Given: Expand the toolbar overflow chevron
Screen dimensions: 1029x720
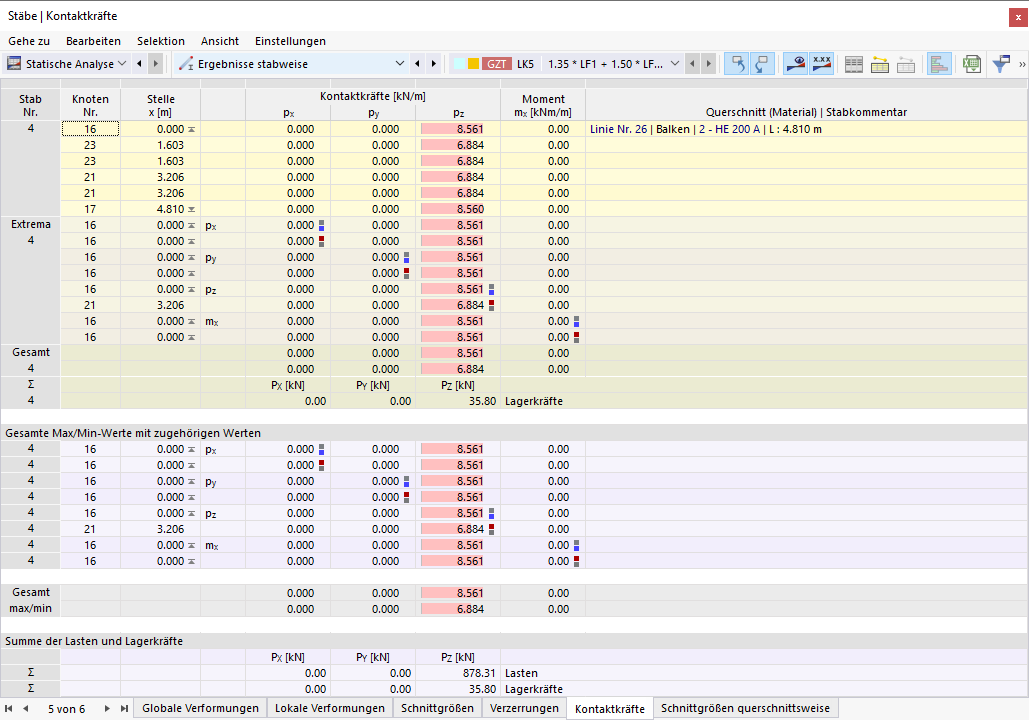Looking at the screenshot, I should [x=1022, y=64].
